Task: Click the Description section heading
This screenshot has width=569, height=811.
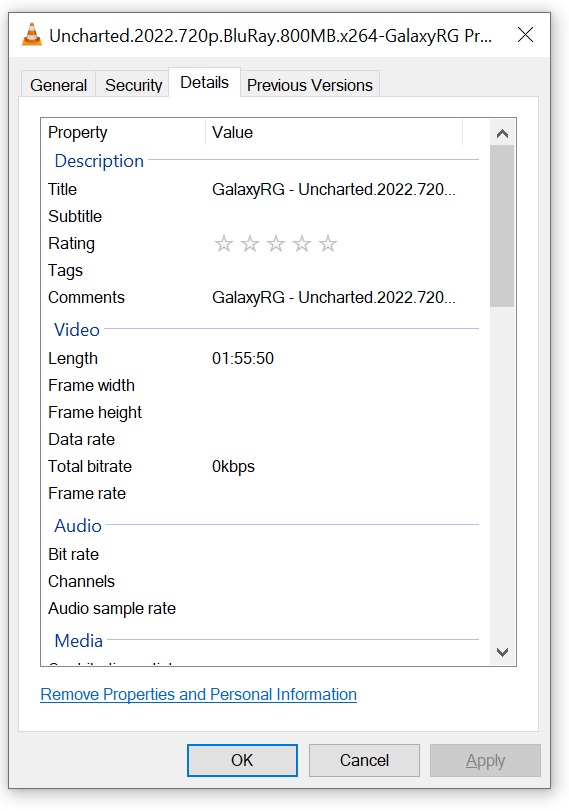Action: (x=99, y=161)
